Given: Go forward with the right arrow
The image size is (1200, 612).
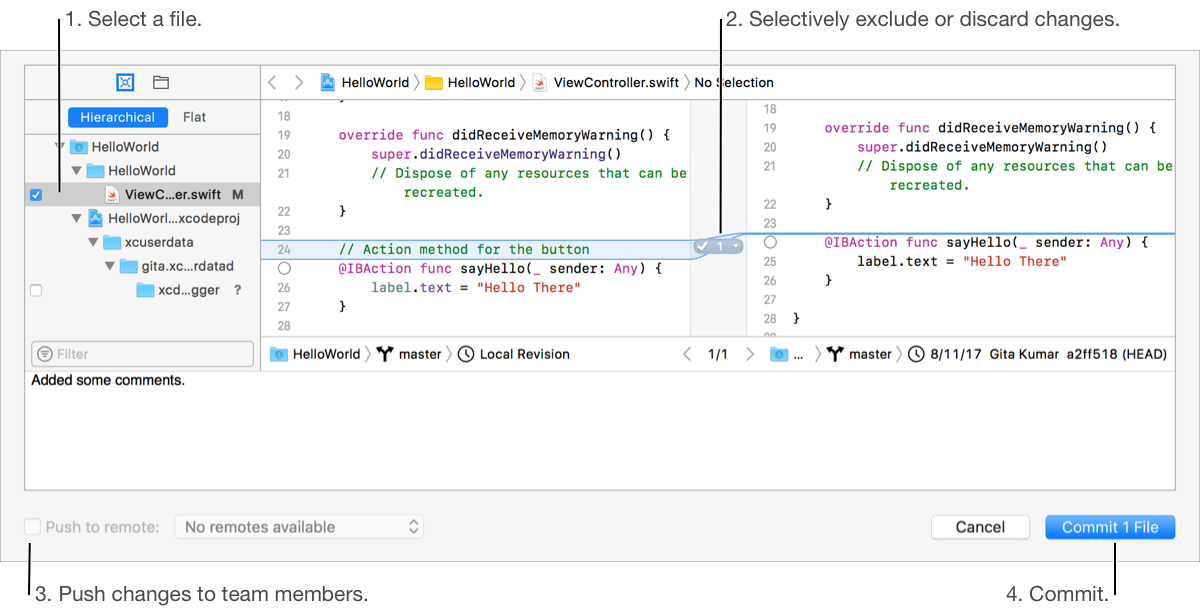Looking at the screenshot, I should (x=298, y=83).
